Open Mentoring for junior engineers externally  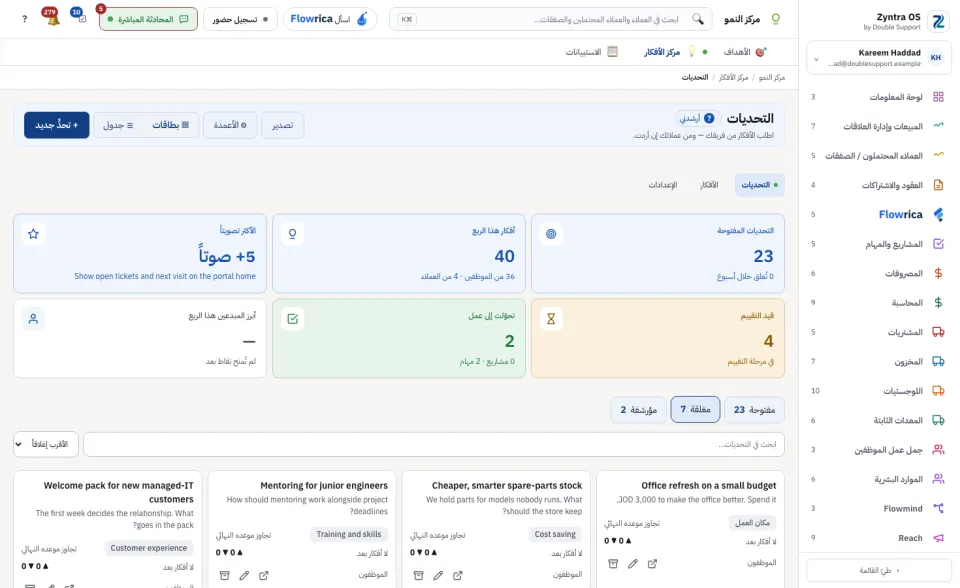tap(264, 576)
